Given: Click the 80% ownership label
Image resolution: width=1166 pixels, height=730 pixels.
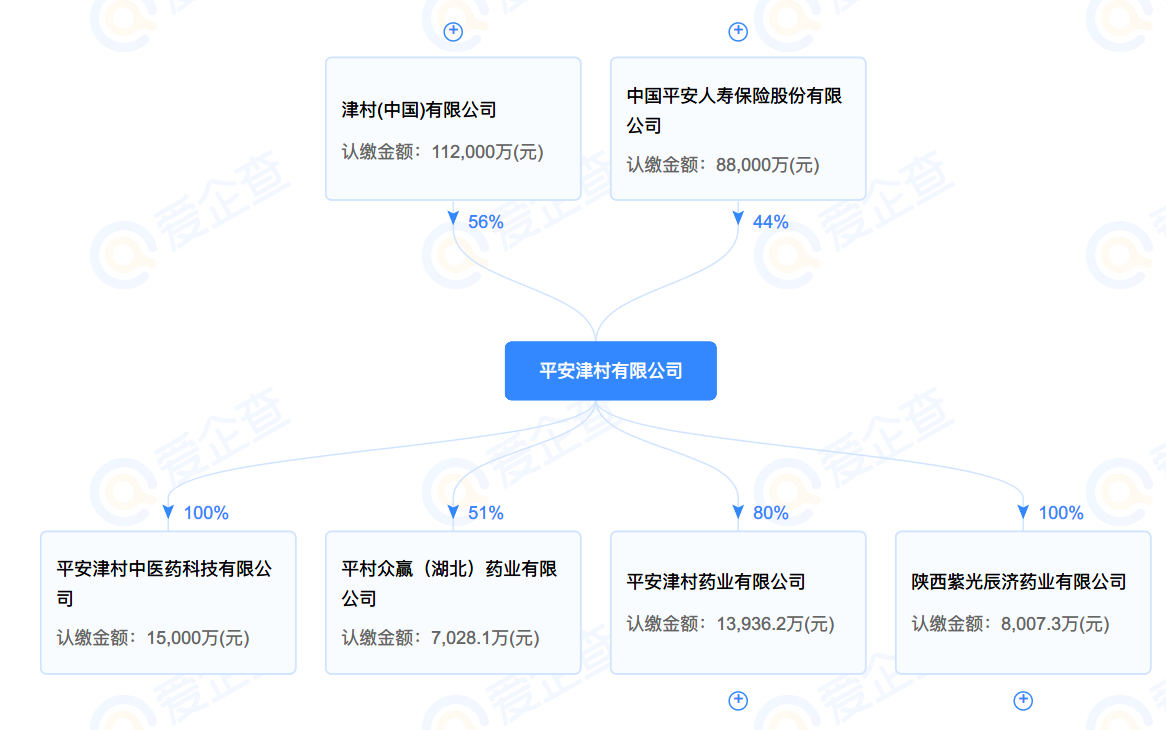Looking at the screenshot, I should tap(770, 513).
